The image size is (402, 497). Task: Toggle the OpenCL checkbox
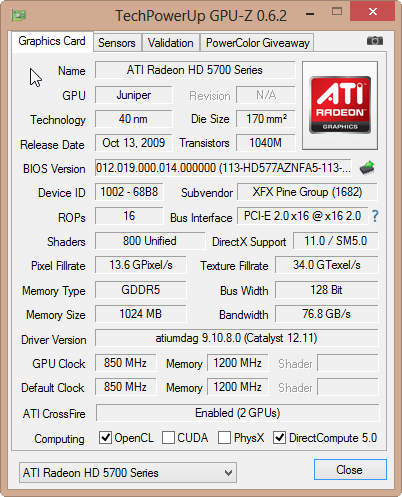click(105, 438)
